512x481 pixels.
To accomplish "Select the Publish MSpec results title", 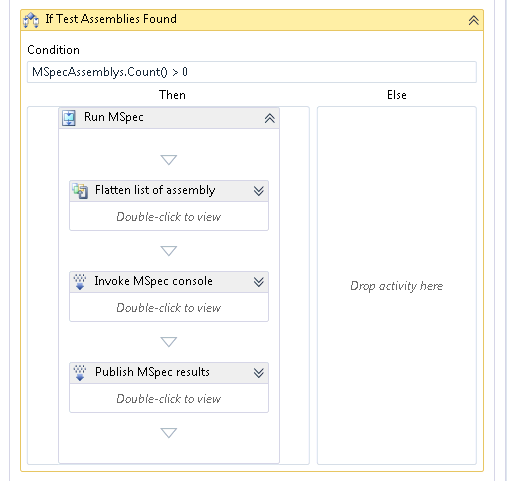I will tap(152, 372).
